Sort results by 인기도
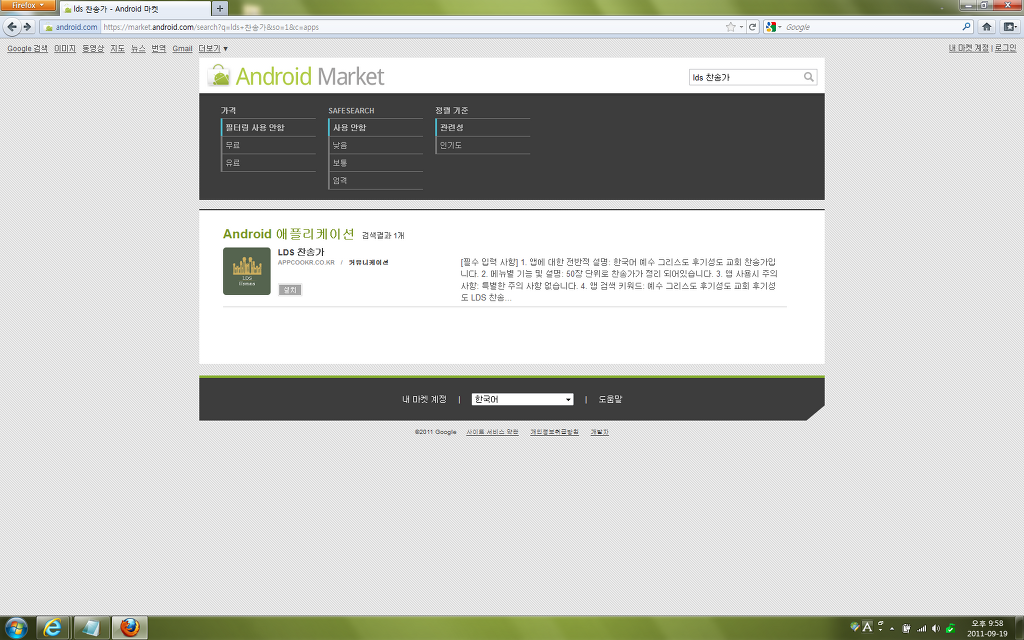The height and width of the screenshot is (640, 1024). click(483, 145)
